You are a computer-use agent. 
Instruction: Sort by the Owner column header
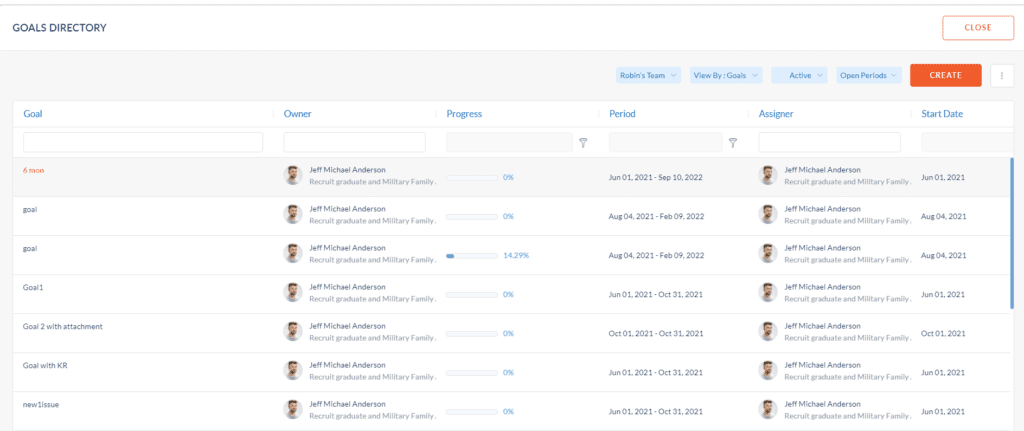[297, 114]
